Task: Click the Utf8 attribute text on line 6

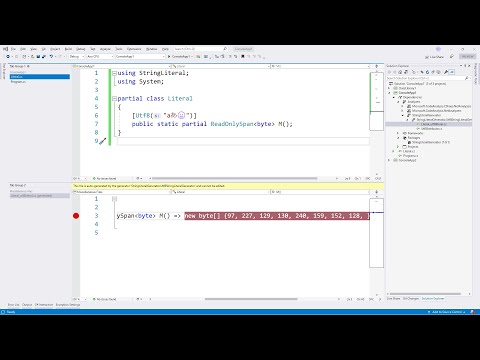Action: tap(142, 115)
